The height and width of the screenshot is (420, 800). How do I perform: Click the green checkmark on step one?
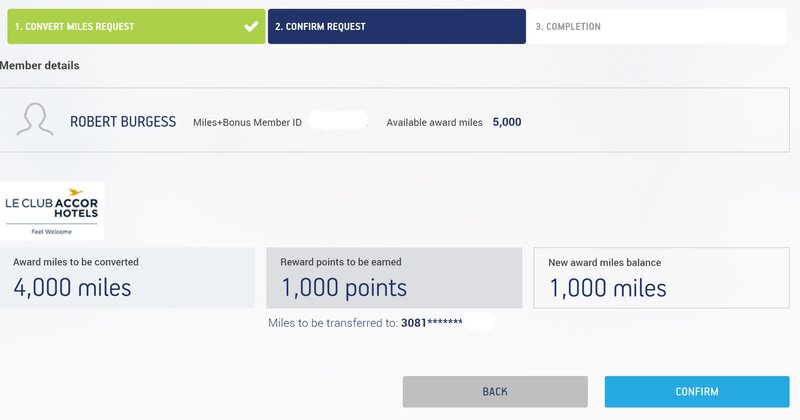(x=251, y=26)
